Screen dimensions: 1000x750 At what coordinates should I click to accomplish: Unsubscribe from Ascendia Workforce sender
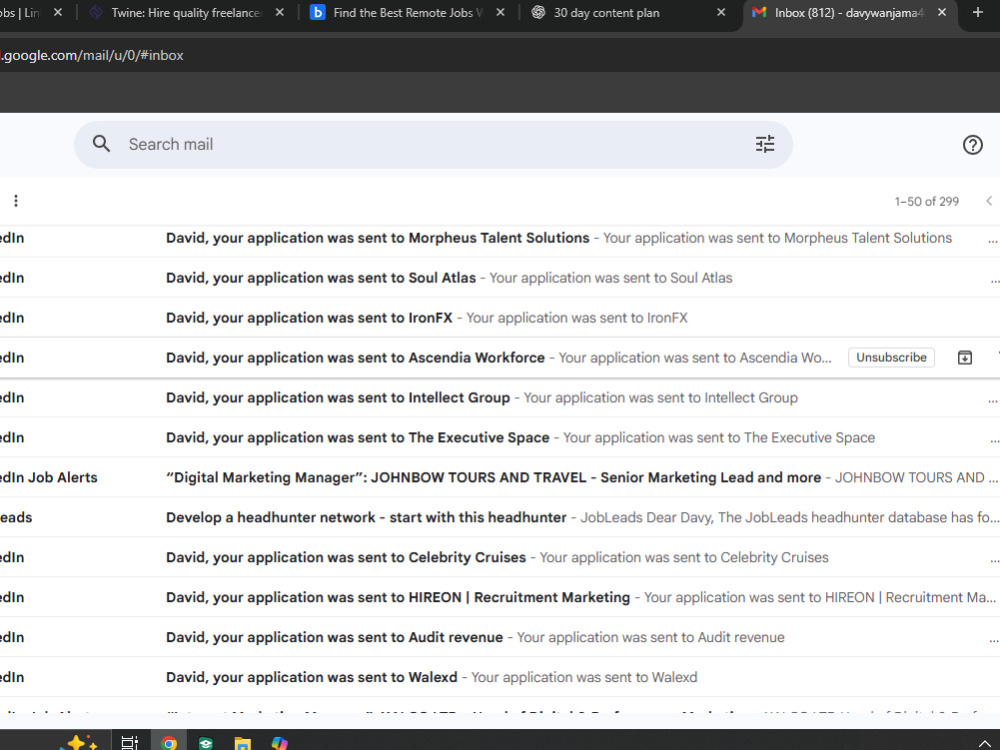[x=891, y=358]
